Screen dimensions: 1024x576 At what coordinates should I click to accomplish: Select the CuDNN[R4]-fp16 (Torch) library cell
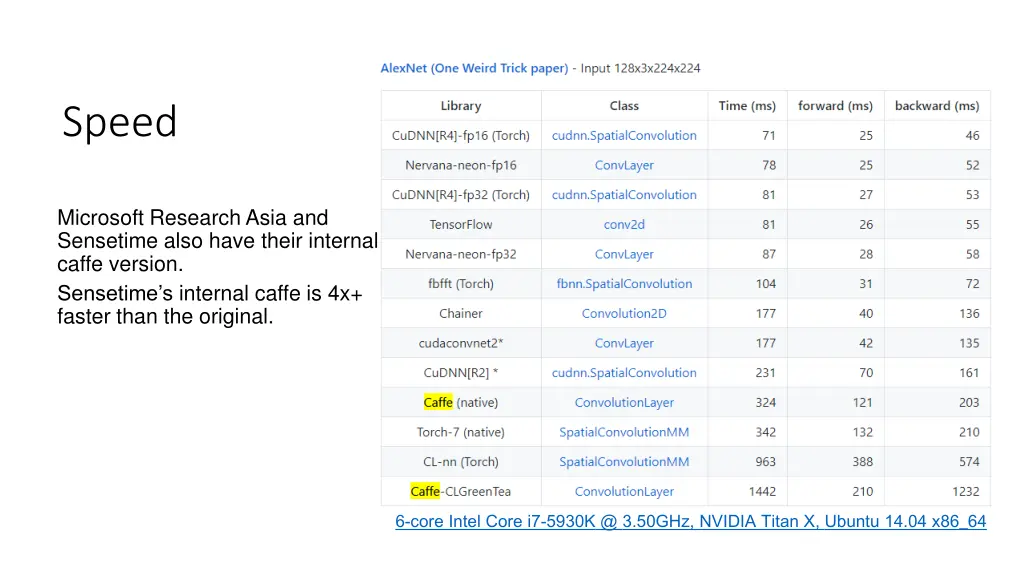point(460,135)
